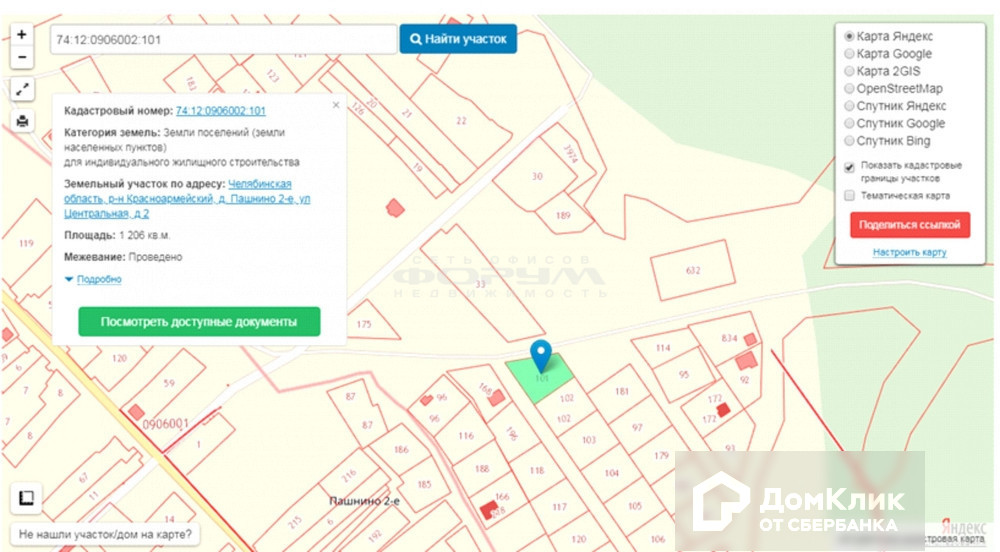The height and width of the screenshot is (552, 1000).
Task: Click the Пашнино 2-е village label
Action: point(364,501)
